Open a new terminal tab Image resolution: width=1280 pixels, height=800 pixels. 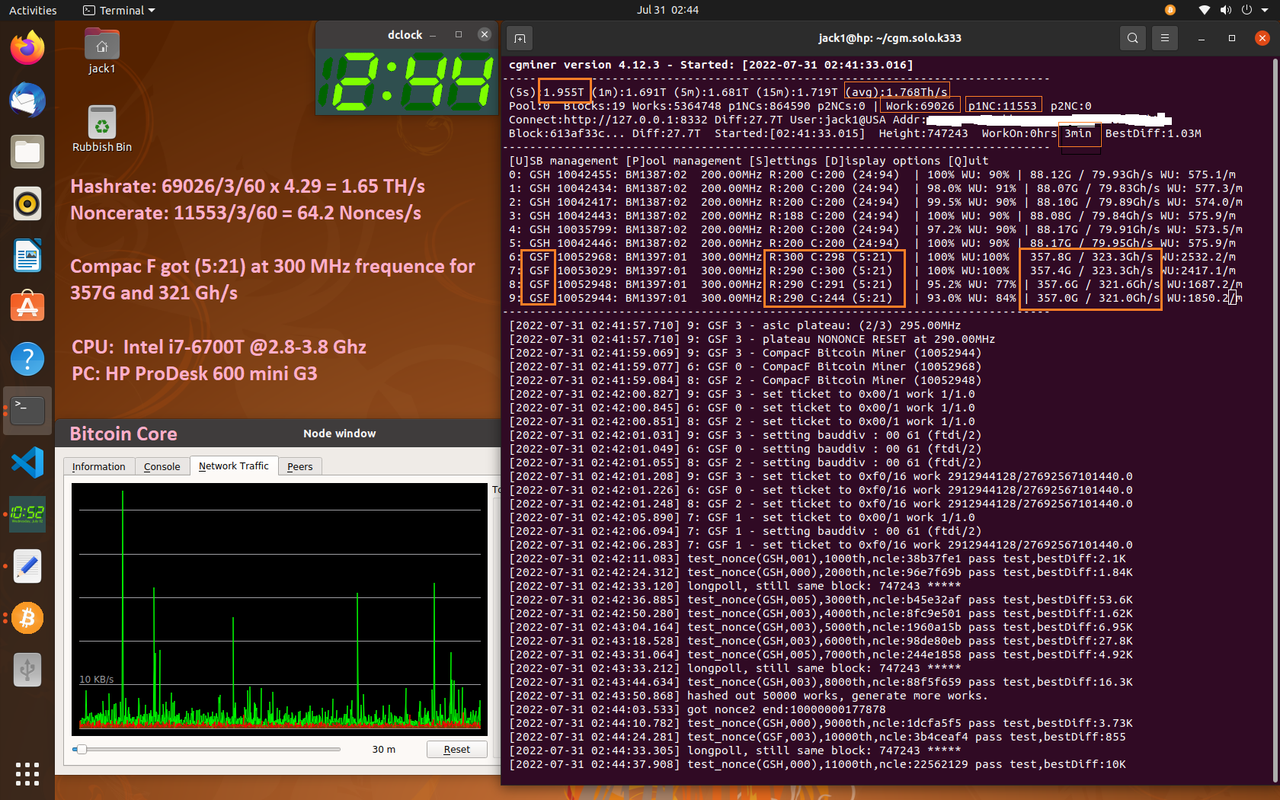pyautogui.click(x=519, y=38)
